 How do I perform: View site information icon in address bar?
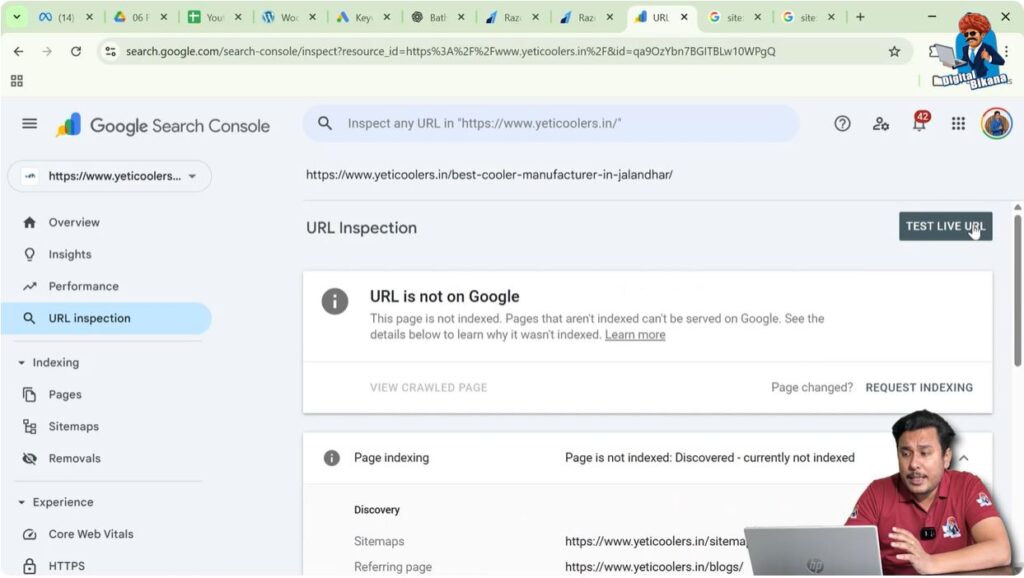coord(110,51)
